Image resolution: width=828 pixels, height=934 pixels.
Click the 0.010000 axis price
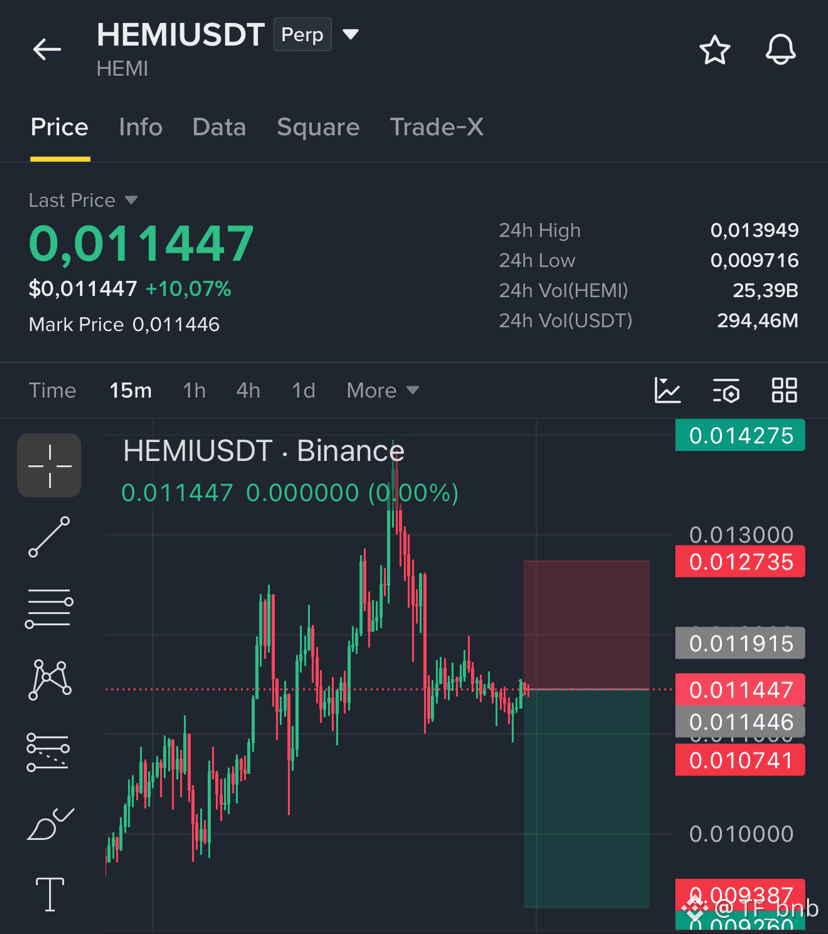[x=741, y=834]
